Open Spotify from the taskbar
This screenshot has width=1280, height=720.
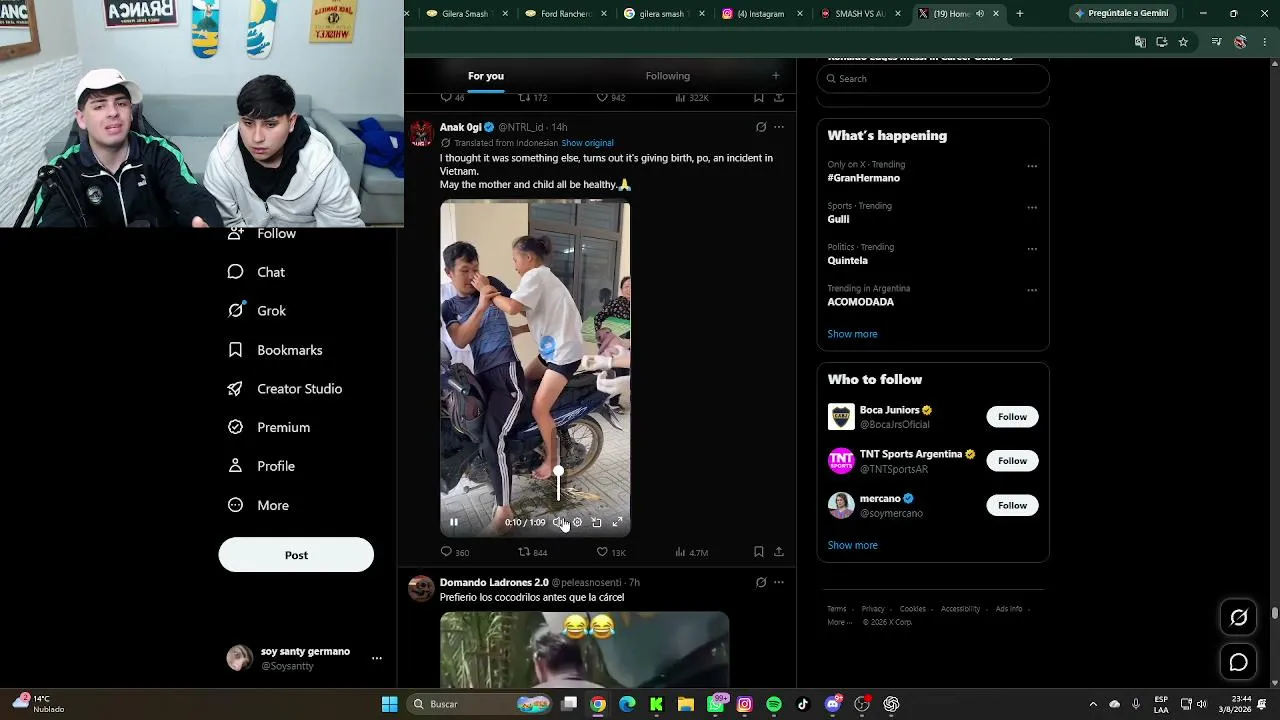774,704
